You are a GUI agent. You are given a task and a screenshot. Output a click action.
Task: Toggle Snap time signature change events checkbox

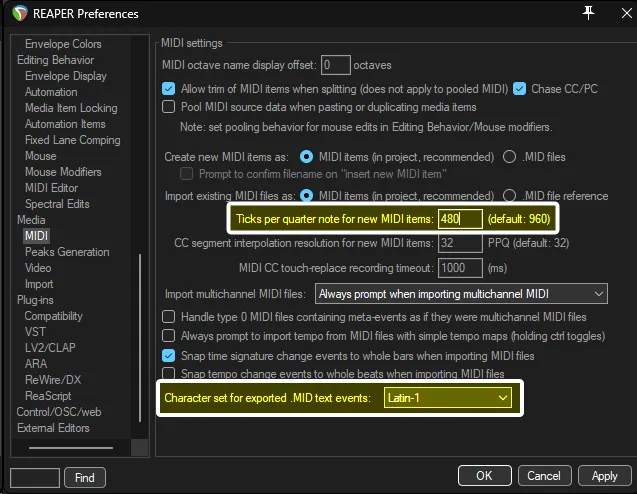click(169, 355)
